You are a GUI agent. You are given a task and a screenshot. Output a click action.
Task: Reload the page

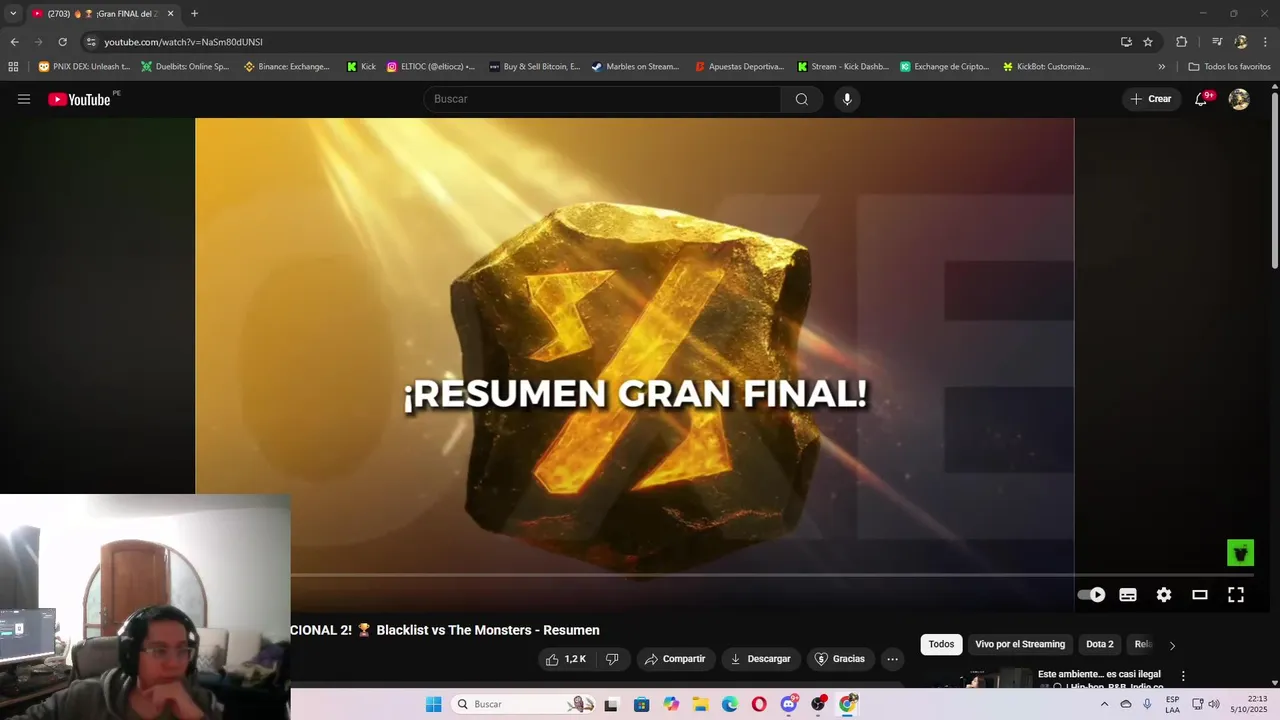point(62,42)
